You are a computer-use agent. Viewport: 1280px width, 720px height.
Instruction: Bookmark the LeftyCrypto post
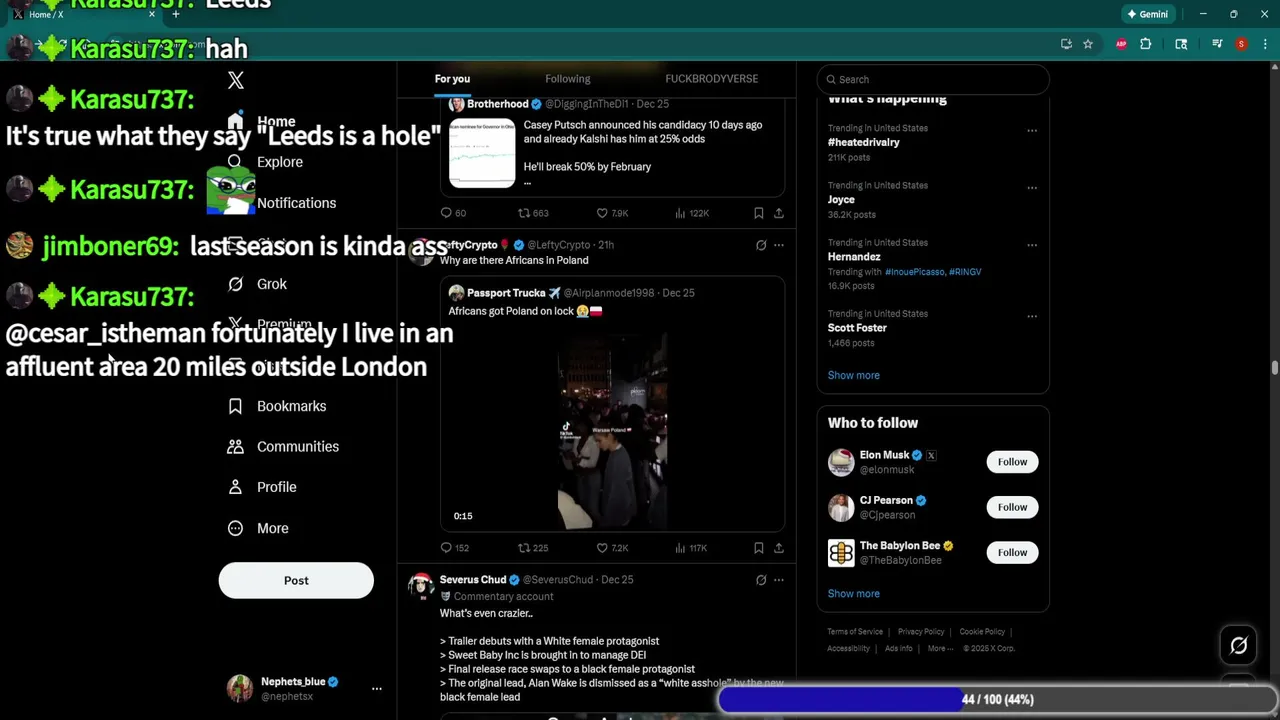[x=759, y=548]
